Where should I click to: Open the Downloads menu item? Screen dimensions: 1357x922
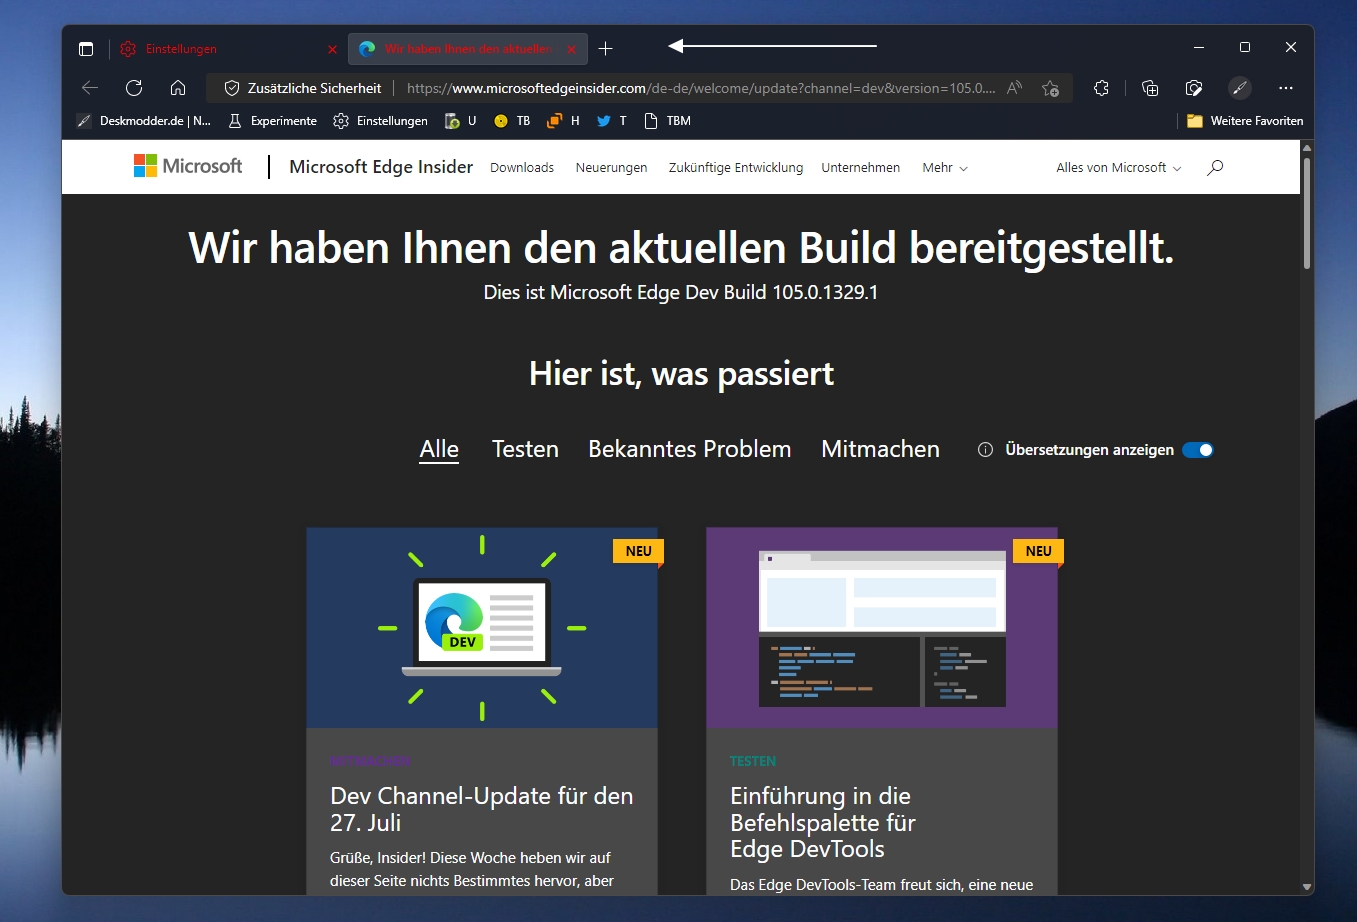coord(522,168)
